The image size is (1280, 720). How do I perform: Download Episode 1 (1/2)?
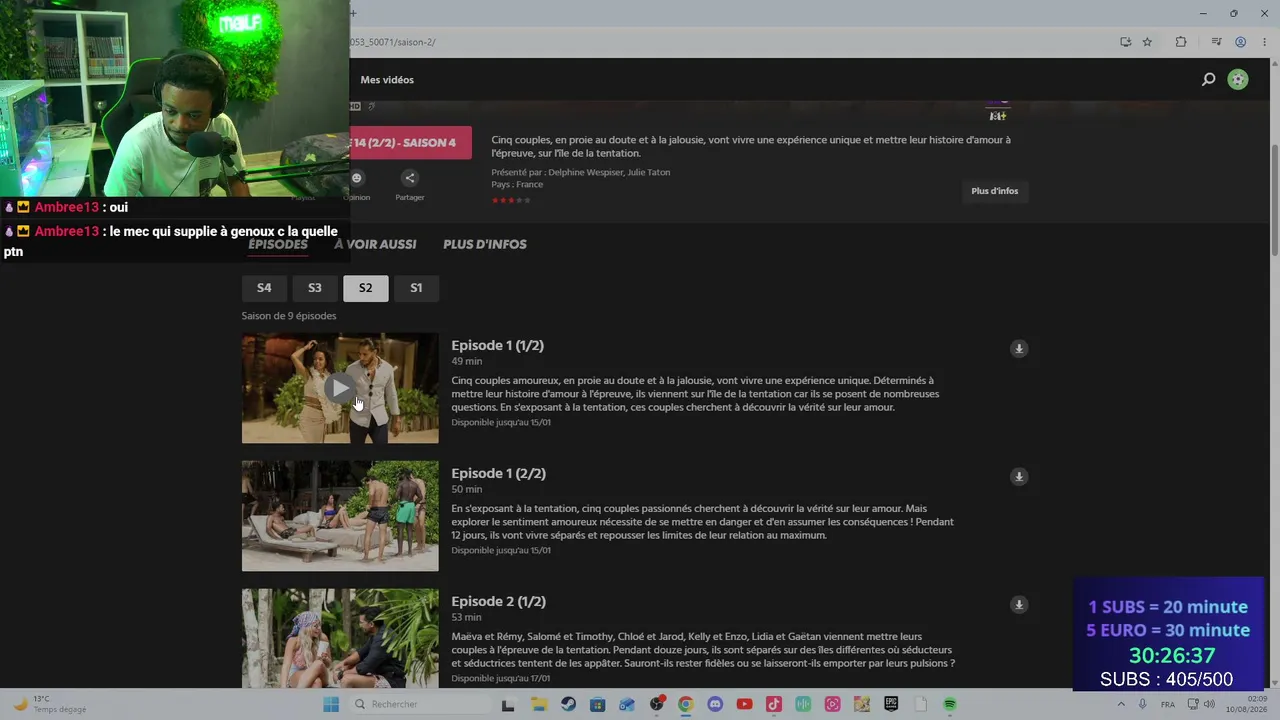tap(1019, 349)
